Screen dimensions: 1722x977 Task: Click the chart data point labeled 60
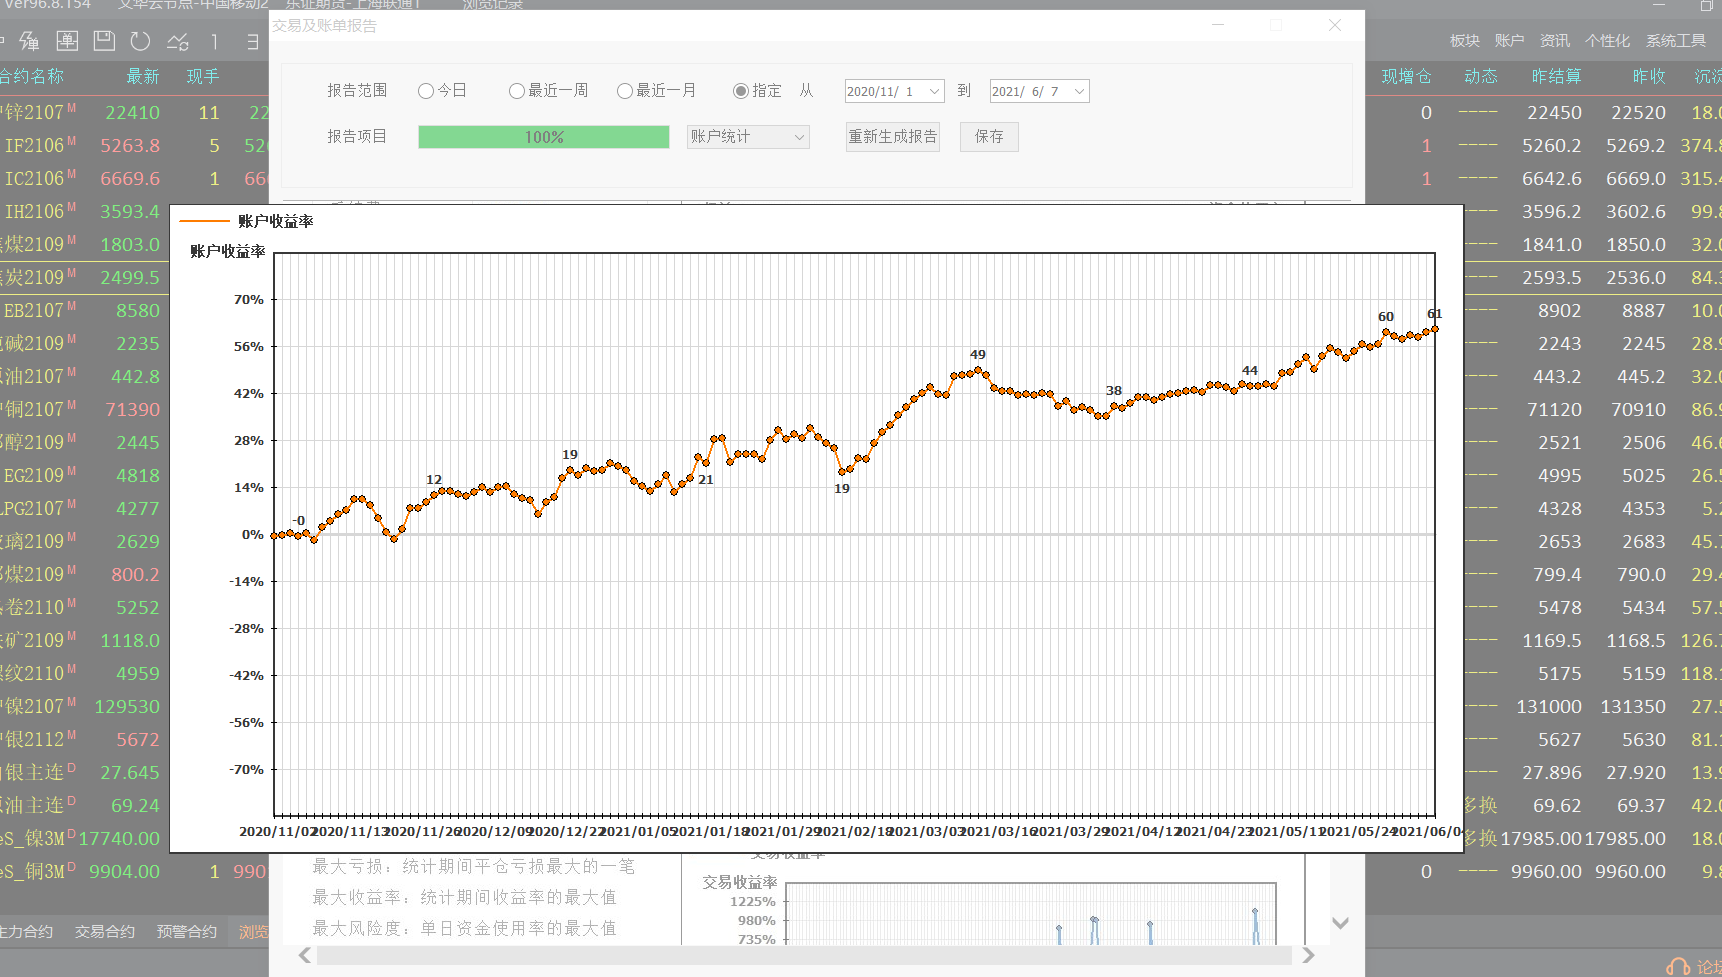click(x=1386, y=331)
